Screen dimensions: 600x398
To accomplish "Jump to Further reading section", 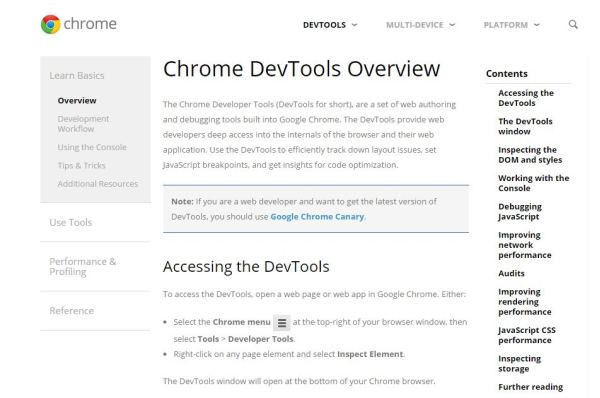I will point(530,387).
